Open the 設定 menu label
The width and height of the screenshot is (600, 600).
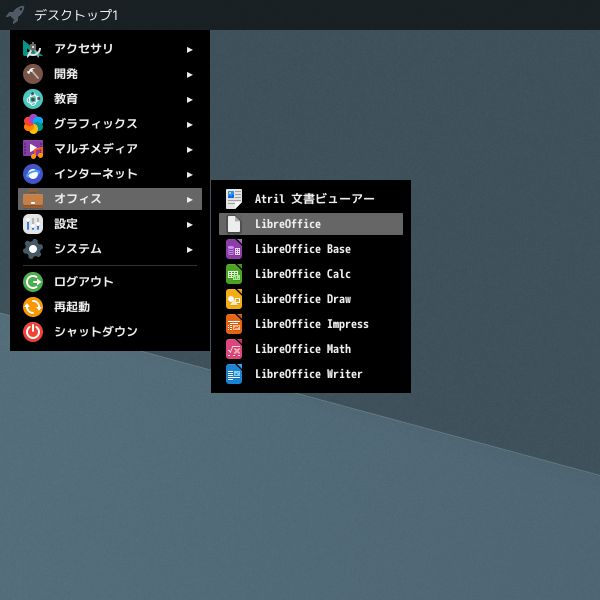(66, 223)
